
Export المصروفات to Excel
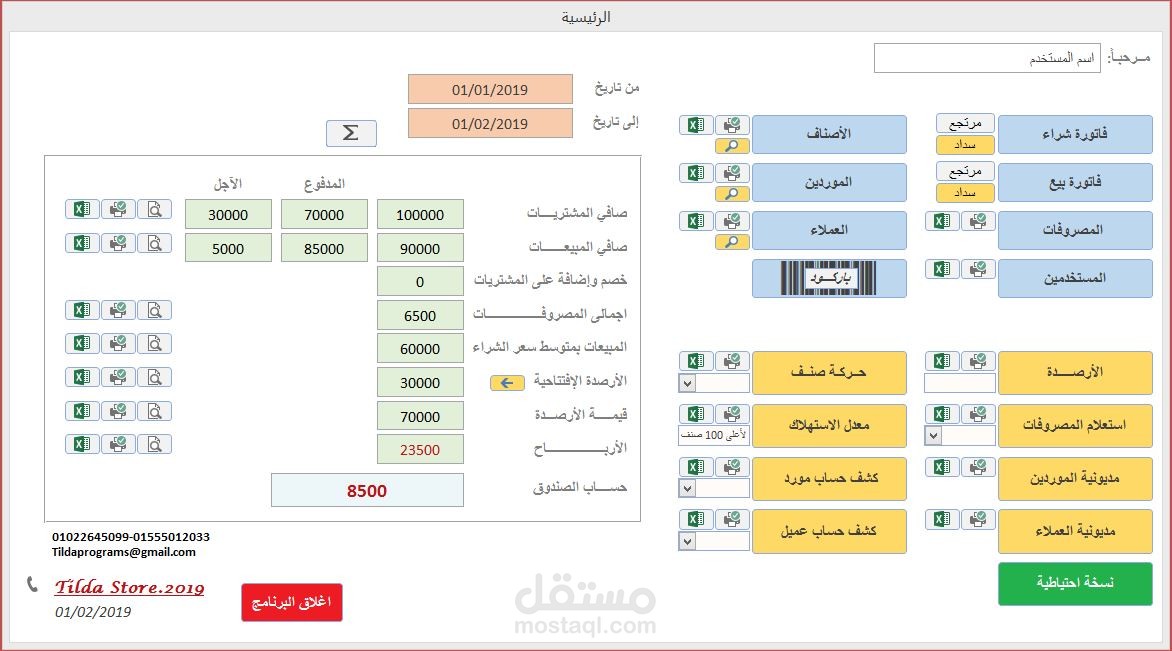pos(942,220)
